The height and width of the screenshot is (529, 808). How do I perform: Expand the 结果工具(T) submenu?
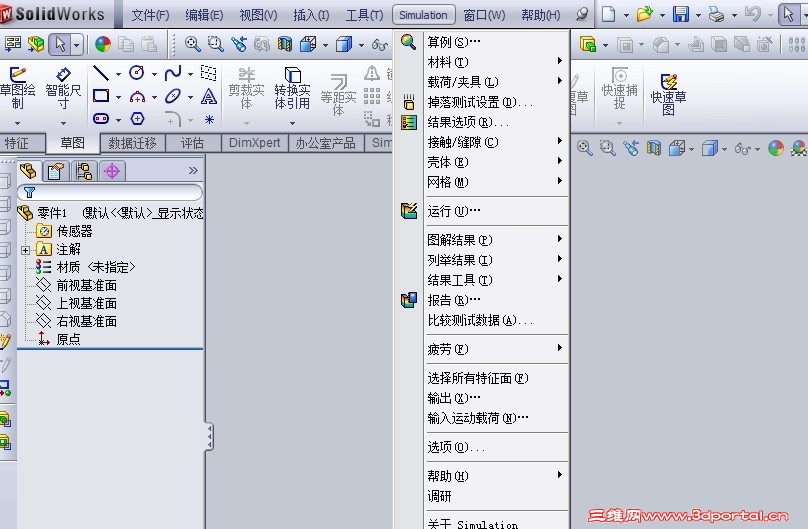(496, 280)
